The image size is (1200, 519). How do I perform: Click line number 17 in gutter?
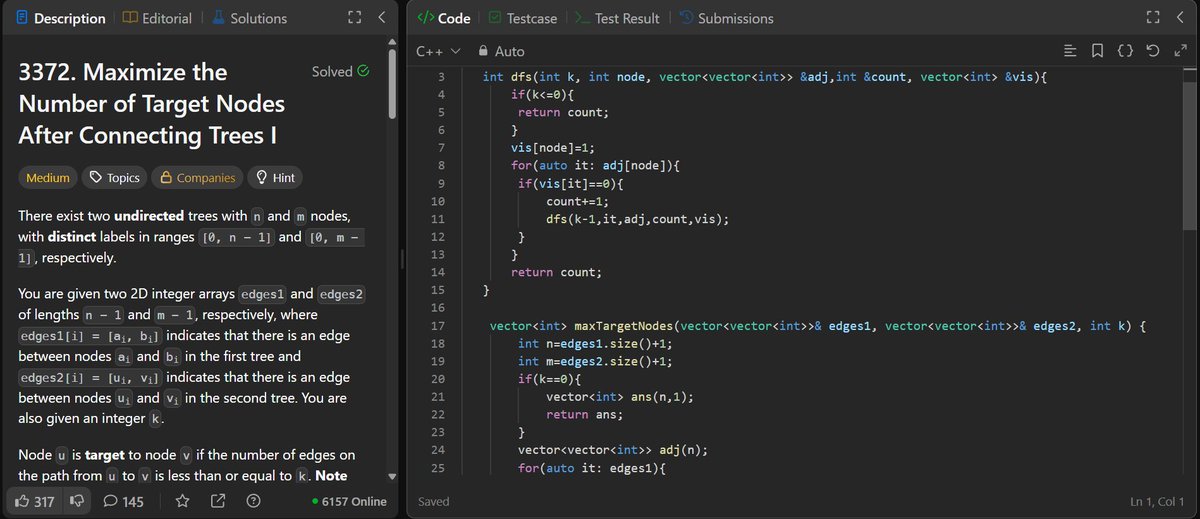pyautogui.click(x=437, y=326)
